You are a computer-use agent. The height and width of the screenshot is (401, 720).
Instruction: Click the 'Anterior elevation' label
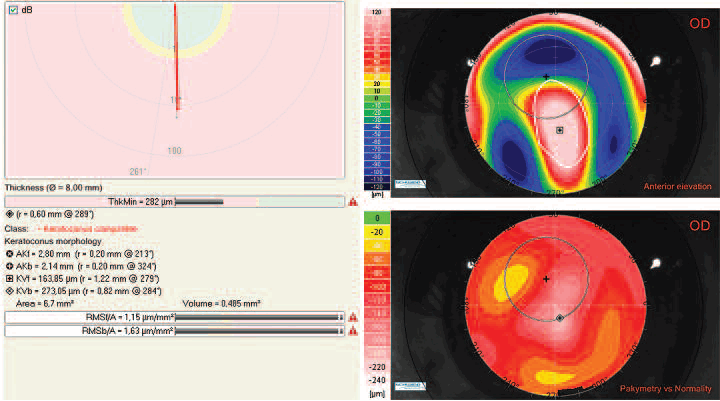point(677,186)
